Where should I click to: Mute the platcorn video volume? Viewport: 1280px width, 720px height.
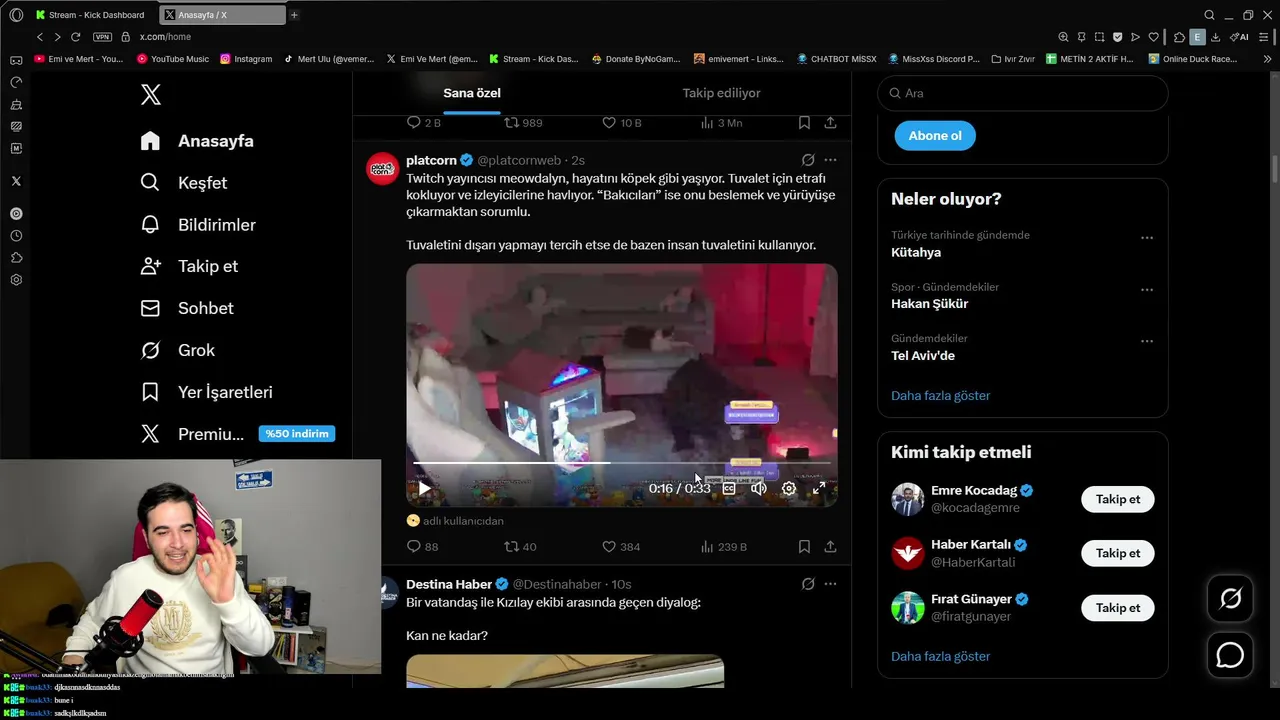pyautogui.click(x=759, y=488)
